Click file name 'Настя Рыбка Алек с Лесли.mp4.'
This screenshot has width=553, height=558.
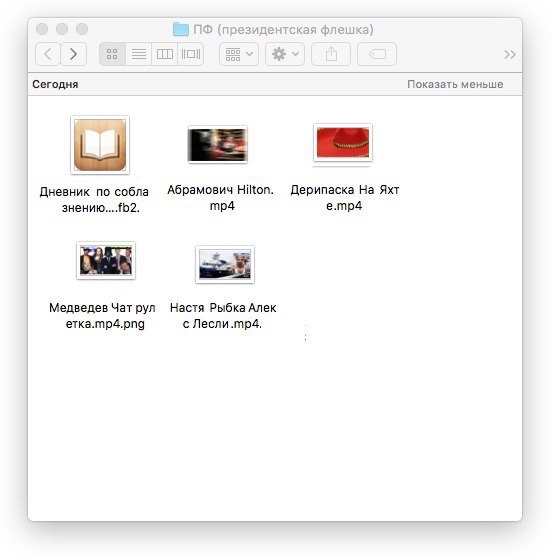tap(223, 316)
